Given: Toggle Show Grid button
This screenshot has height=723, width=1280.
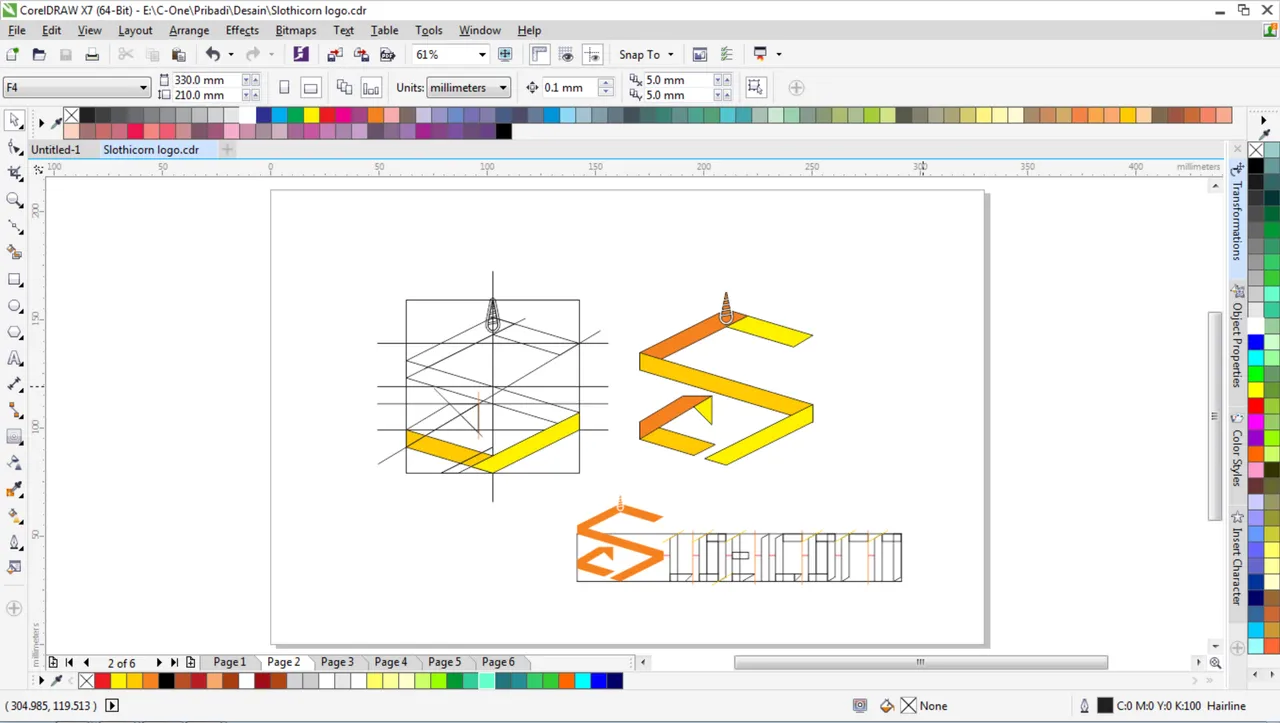Looking at the screenshot, I should tap(566, 54).
